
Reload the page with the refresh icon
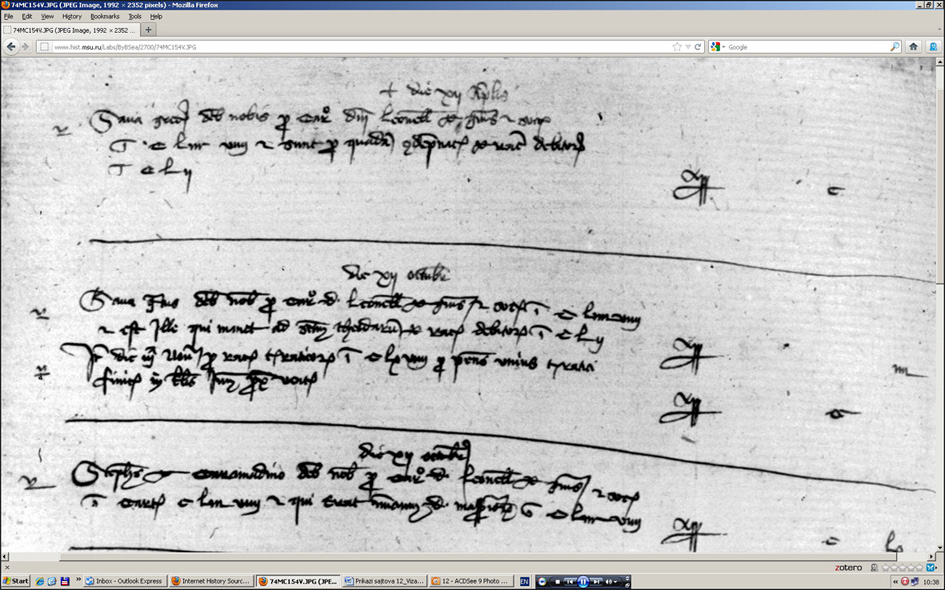pos(698,47)
